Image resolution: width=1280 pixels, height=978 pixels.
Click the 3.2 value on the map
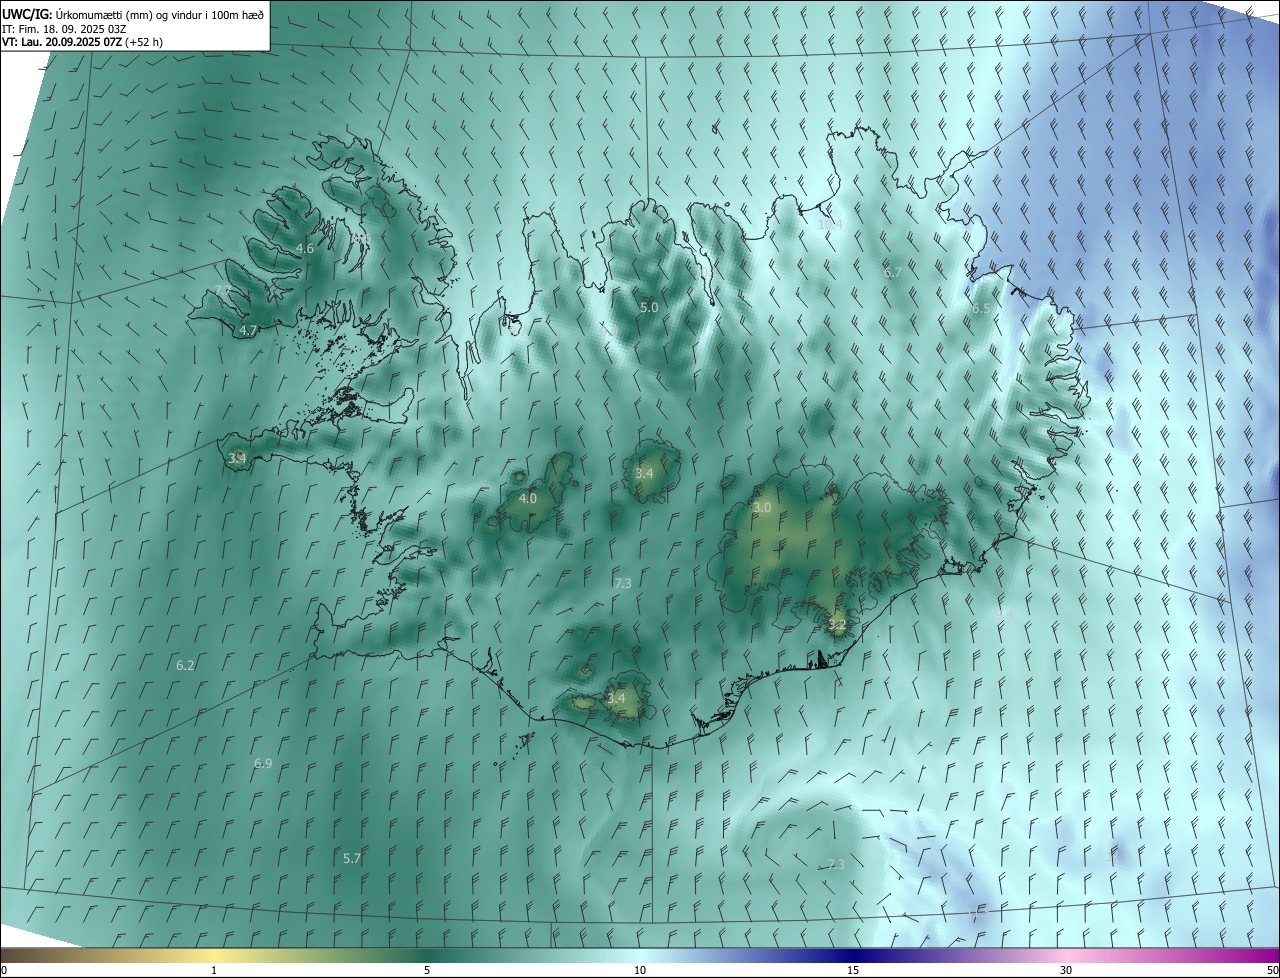tap(837, 624)
